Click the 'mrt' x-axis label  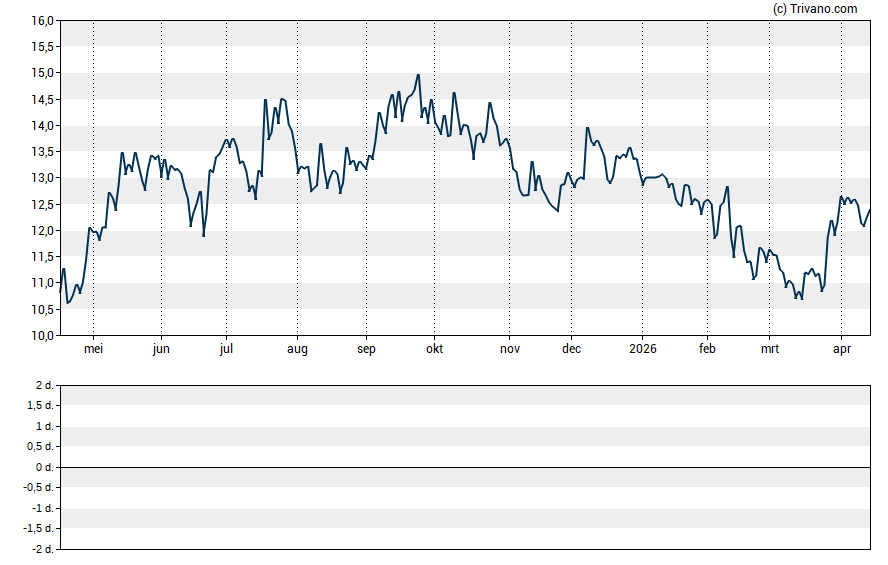click(770, 349)
